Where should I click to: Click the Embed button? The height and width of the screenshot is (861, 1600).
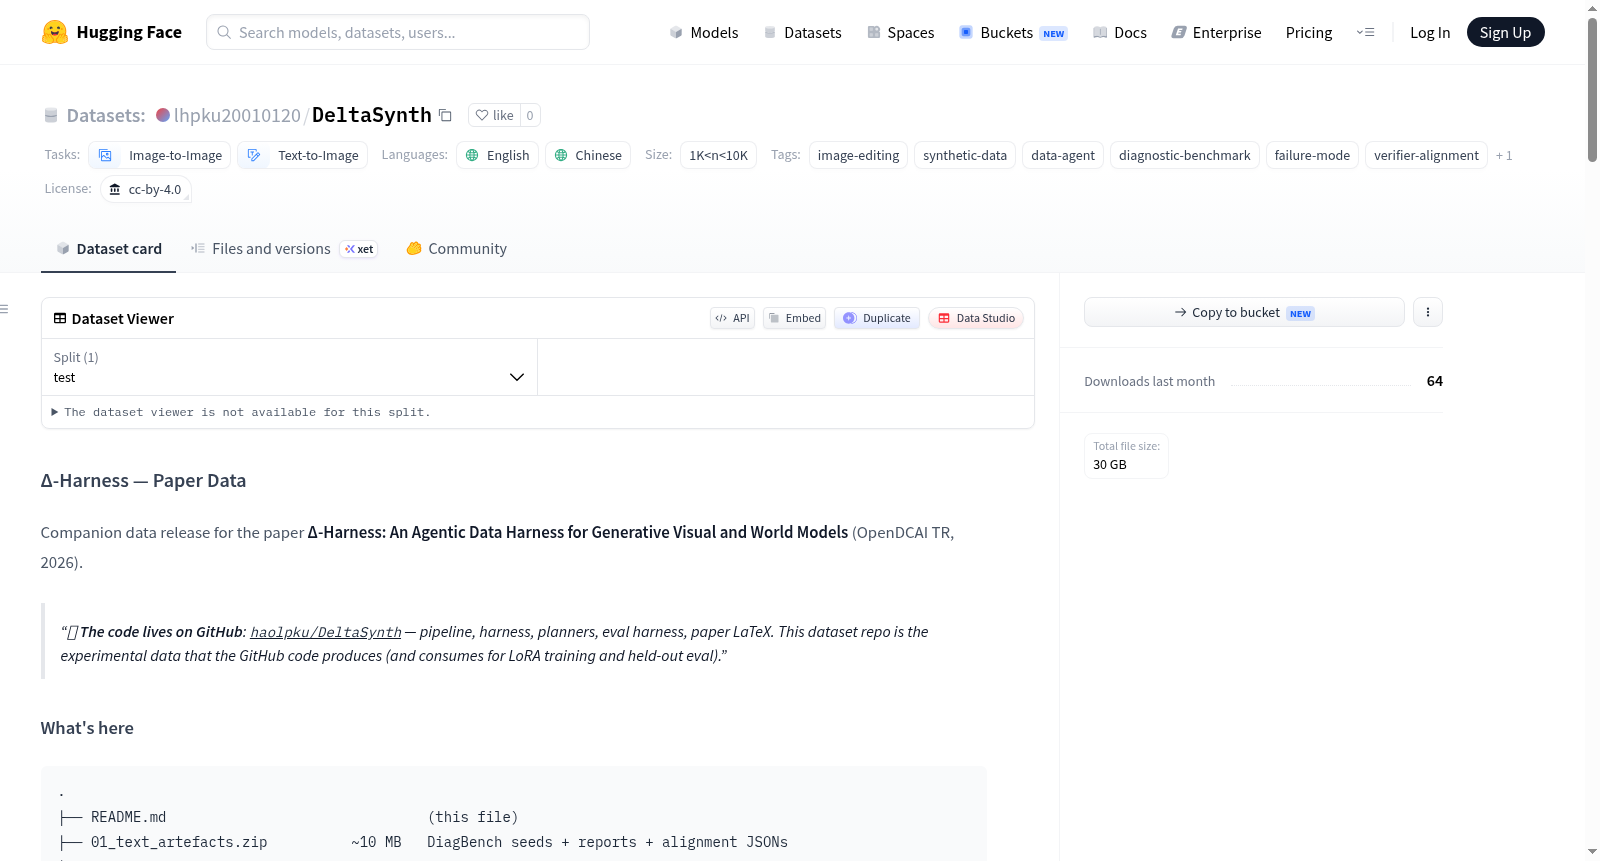tap(795, 318)
